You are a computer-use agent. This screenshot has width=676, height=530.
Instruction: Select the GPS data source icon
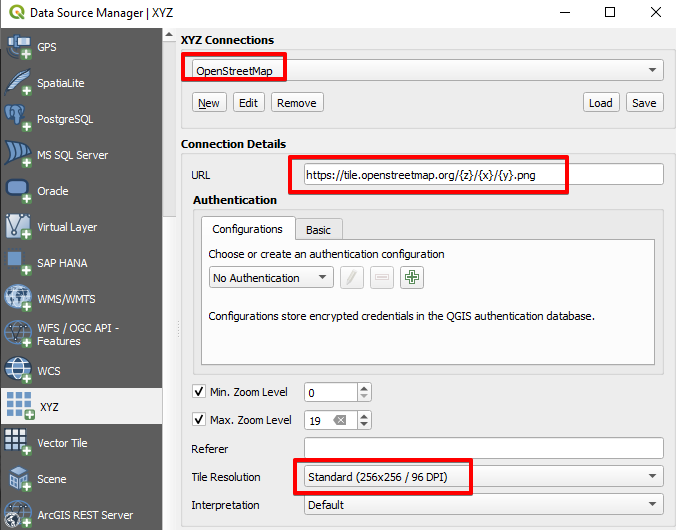coord(19,47)
